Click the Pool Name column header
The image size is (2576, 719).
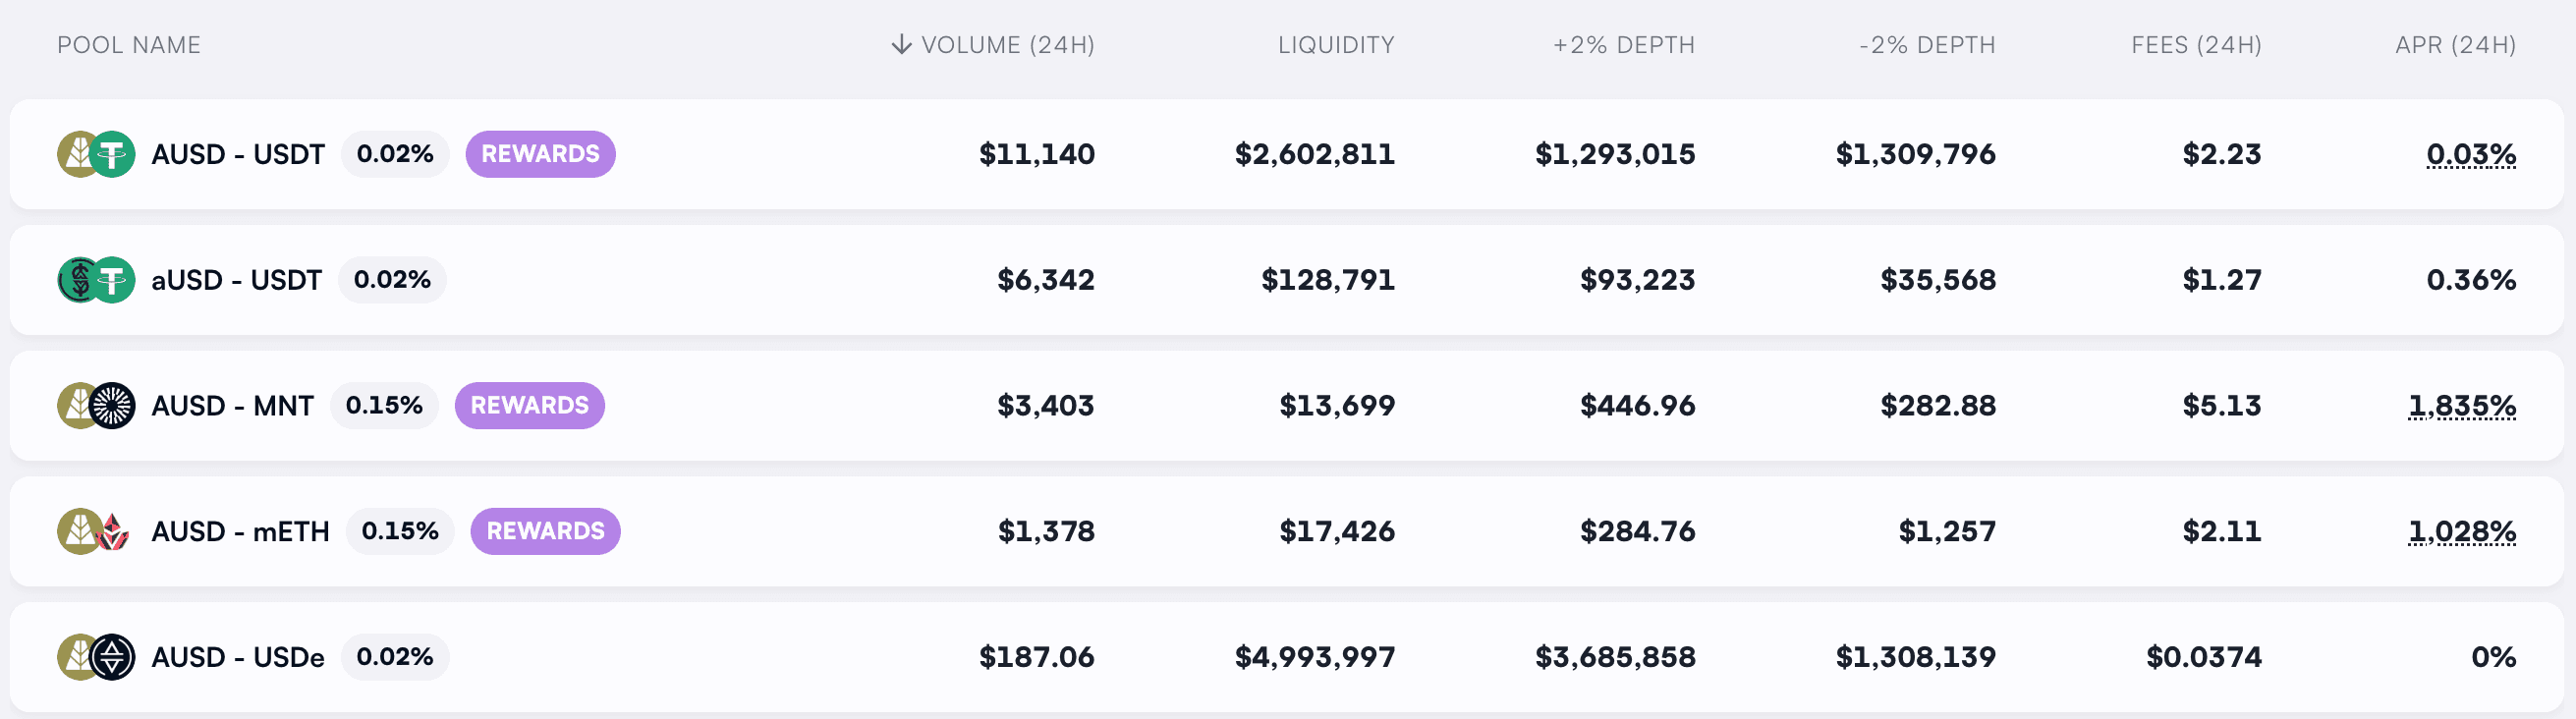129,45
